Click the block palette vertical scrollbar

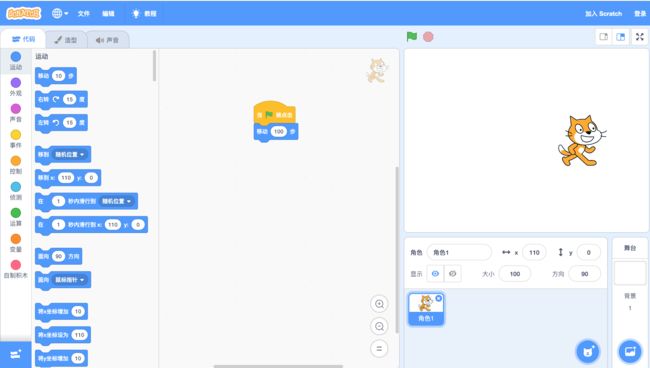click(x=155, y=65)
